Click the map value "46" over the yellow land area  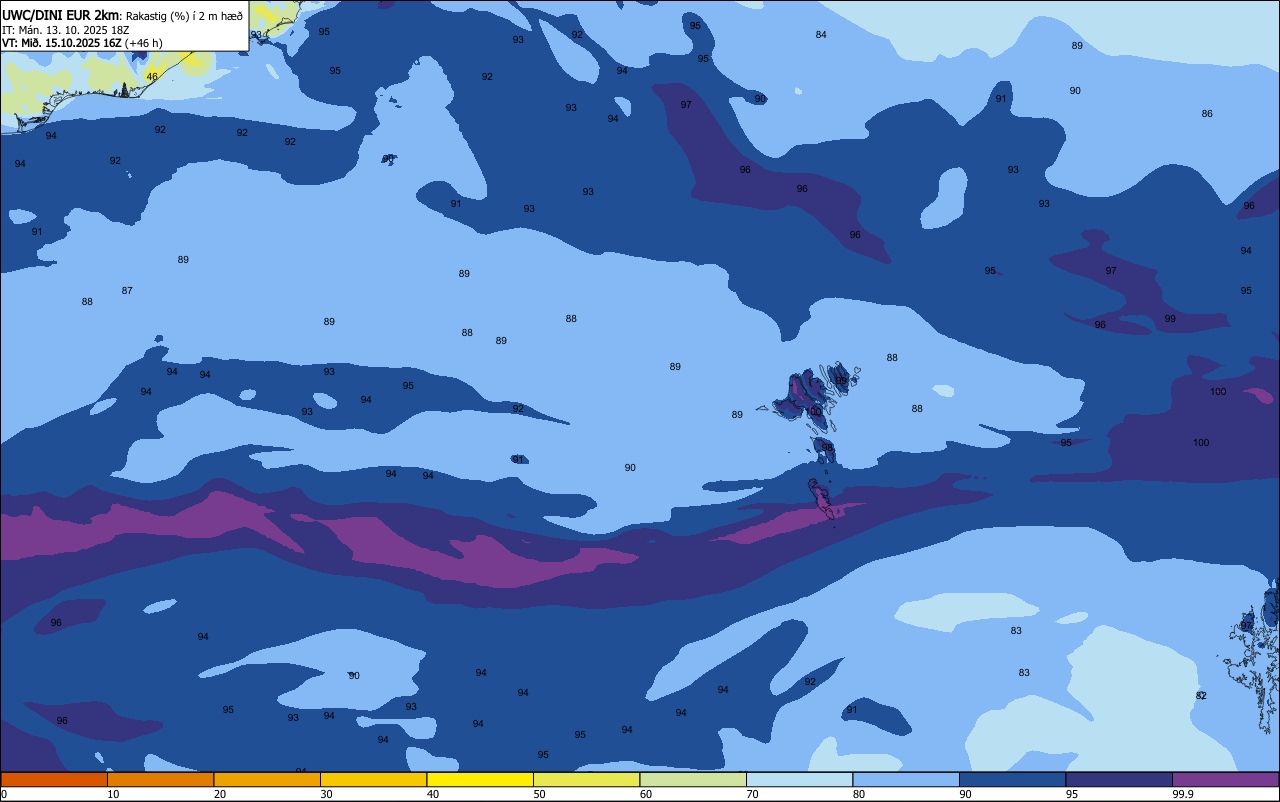(152, 77)
